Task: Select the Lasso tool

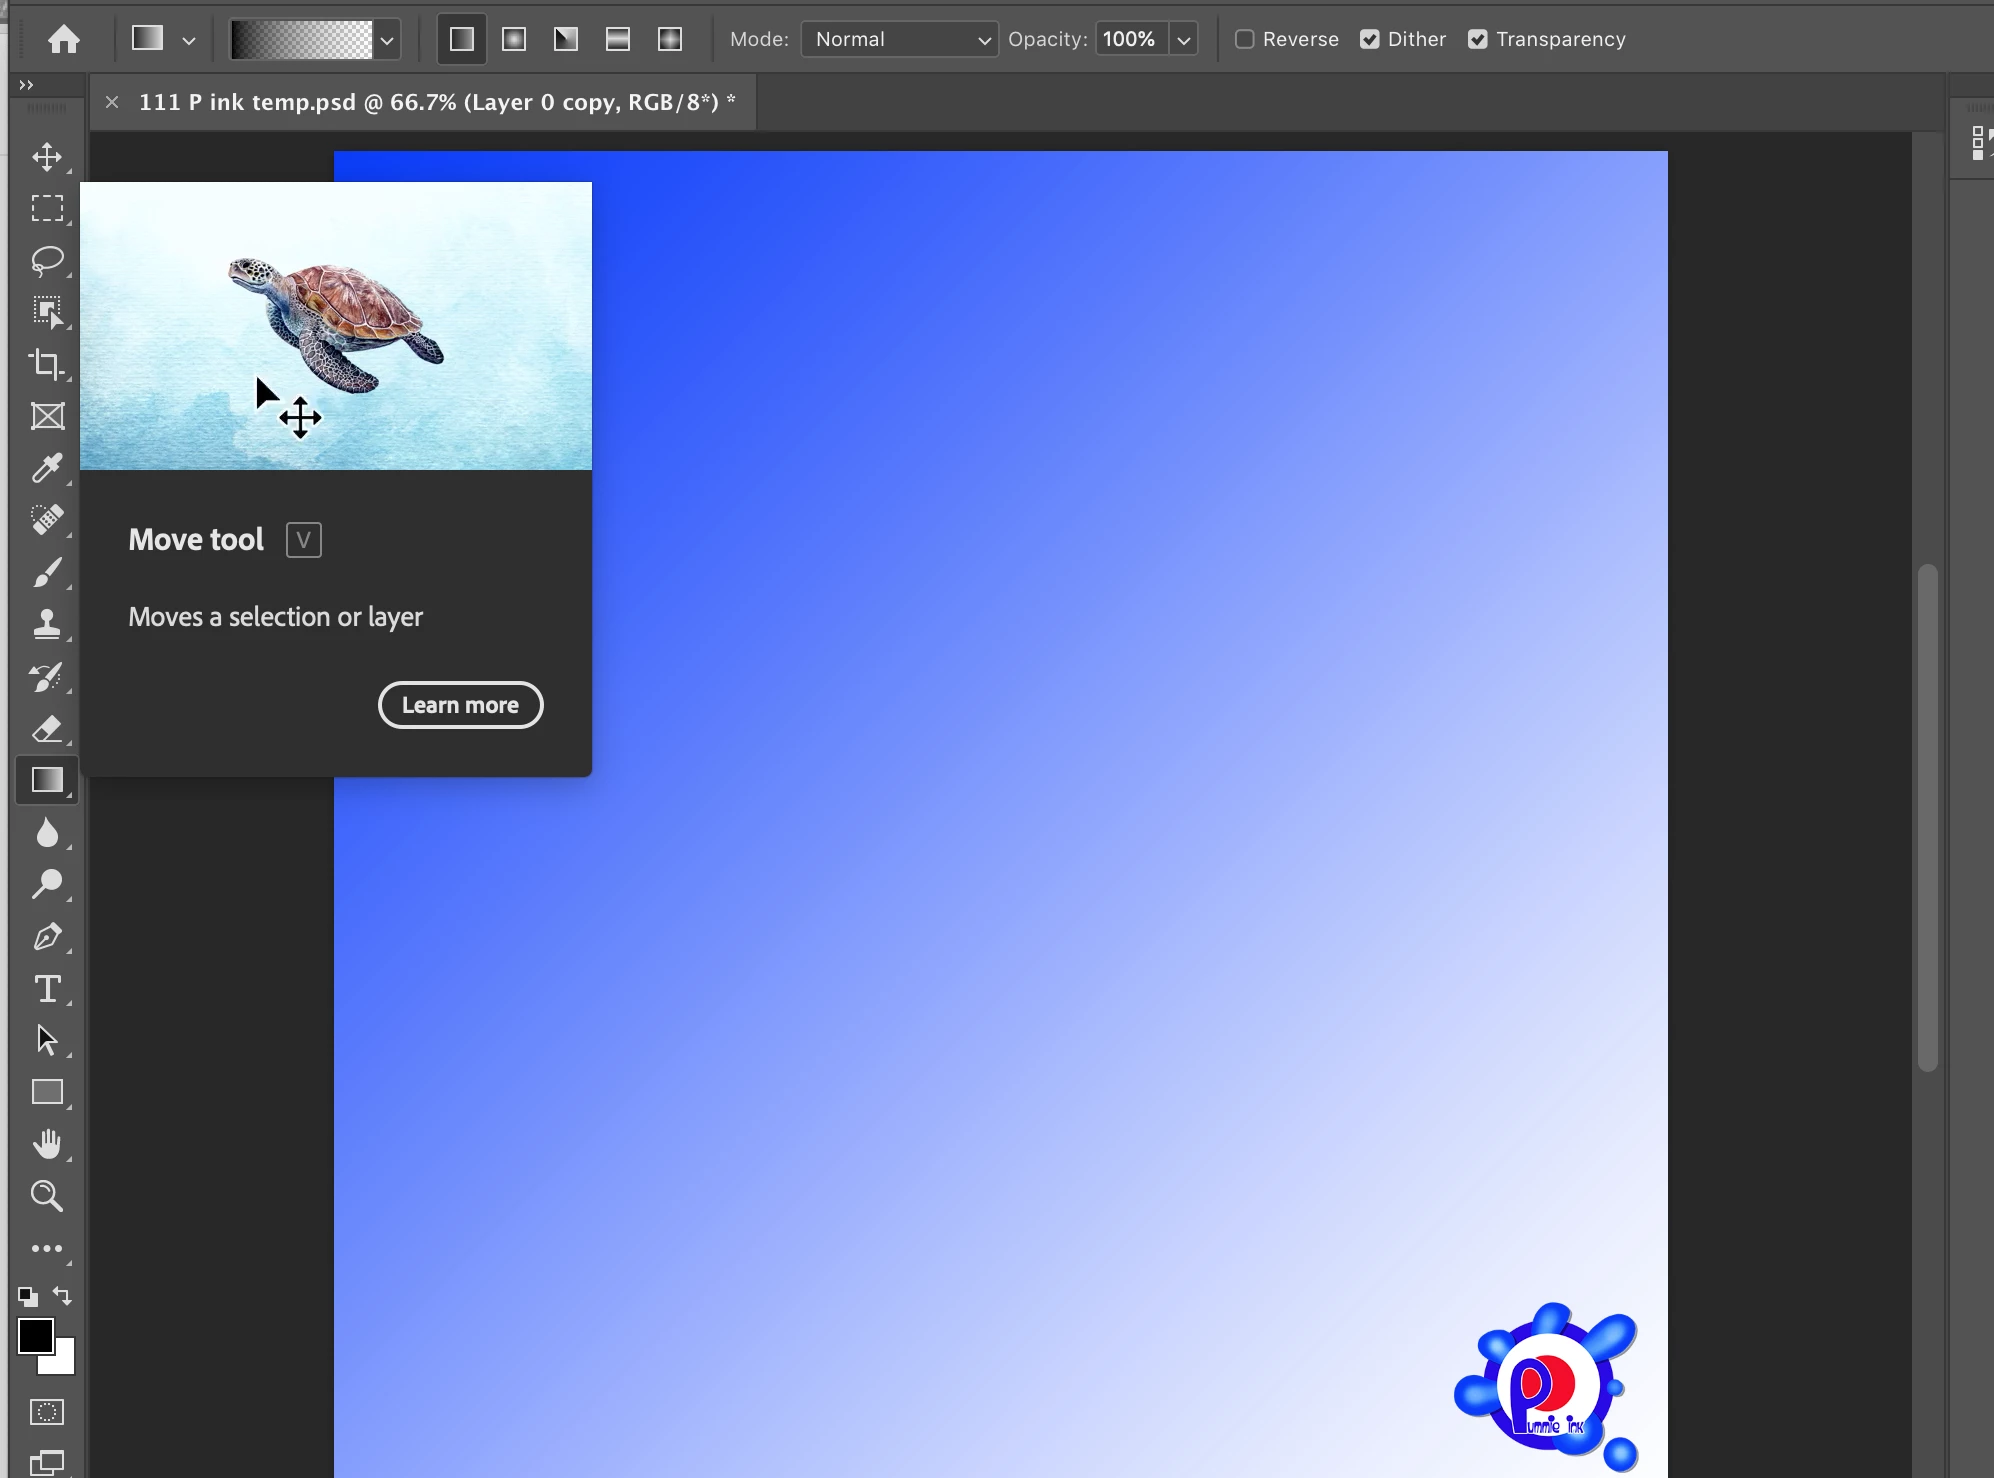Action: [x=47, y=260]
